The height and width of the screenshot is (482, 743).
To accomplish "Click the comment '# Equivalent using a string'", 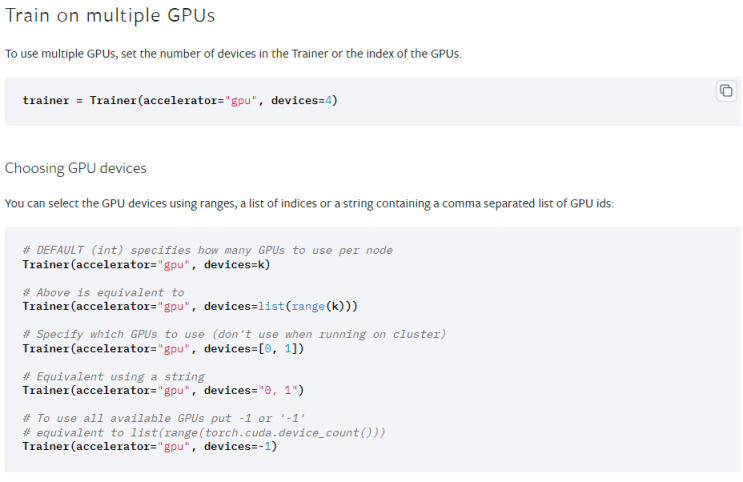I will pos(114,377).
